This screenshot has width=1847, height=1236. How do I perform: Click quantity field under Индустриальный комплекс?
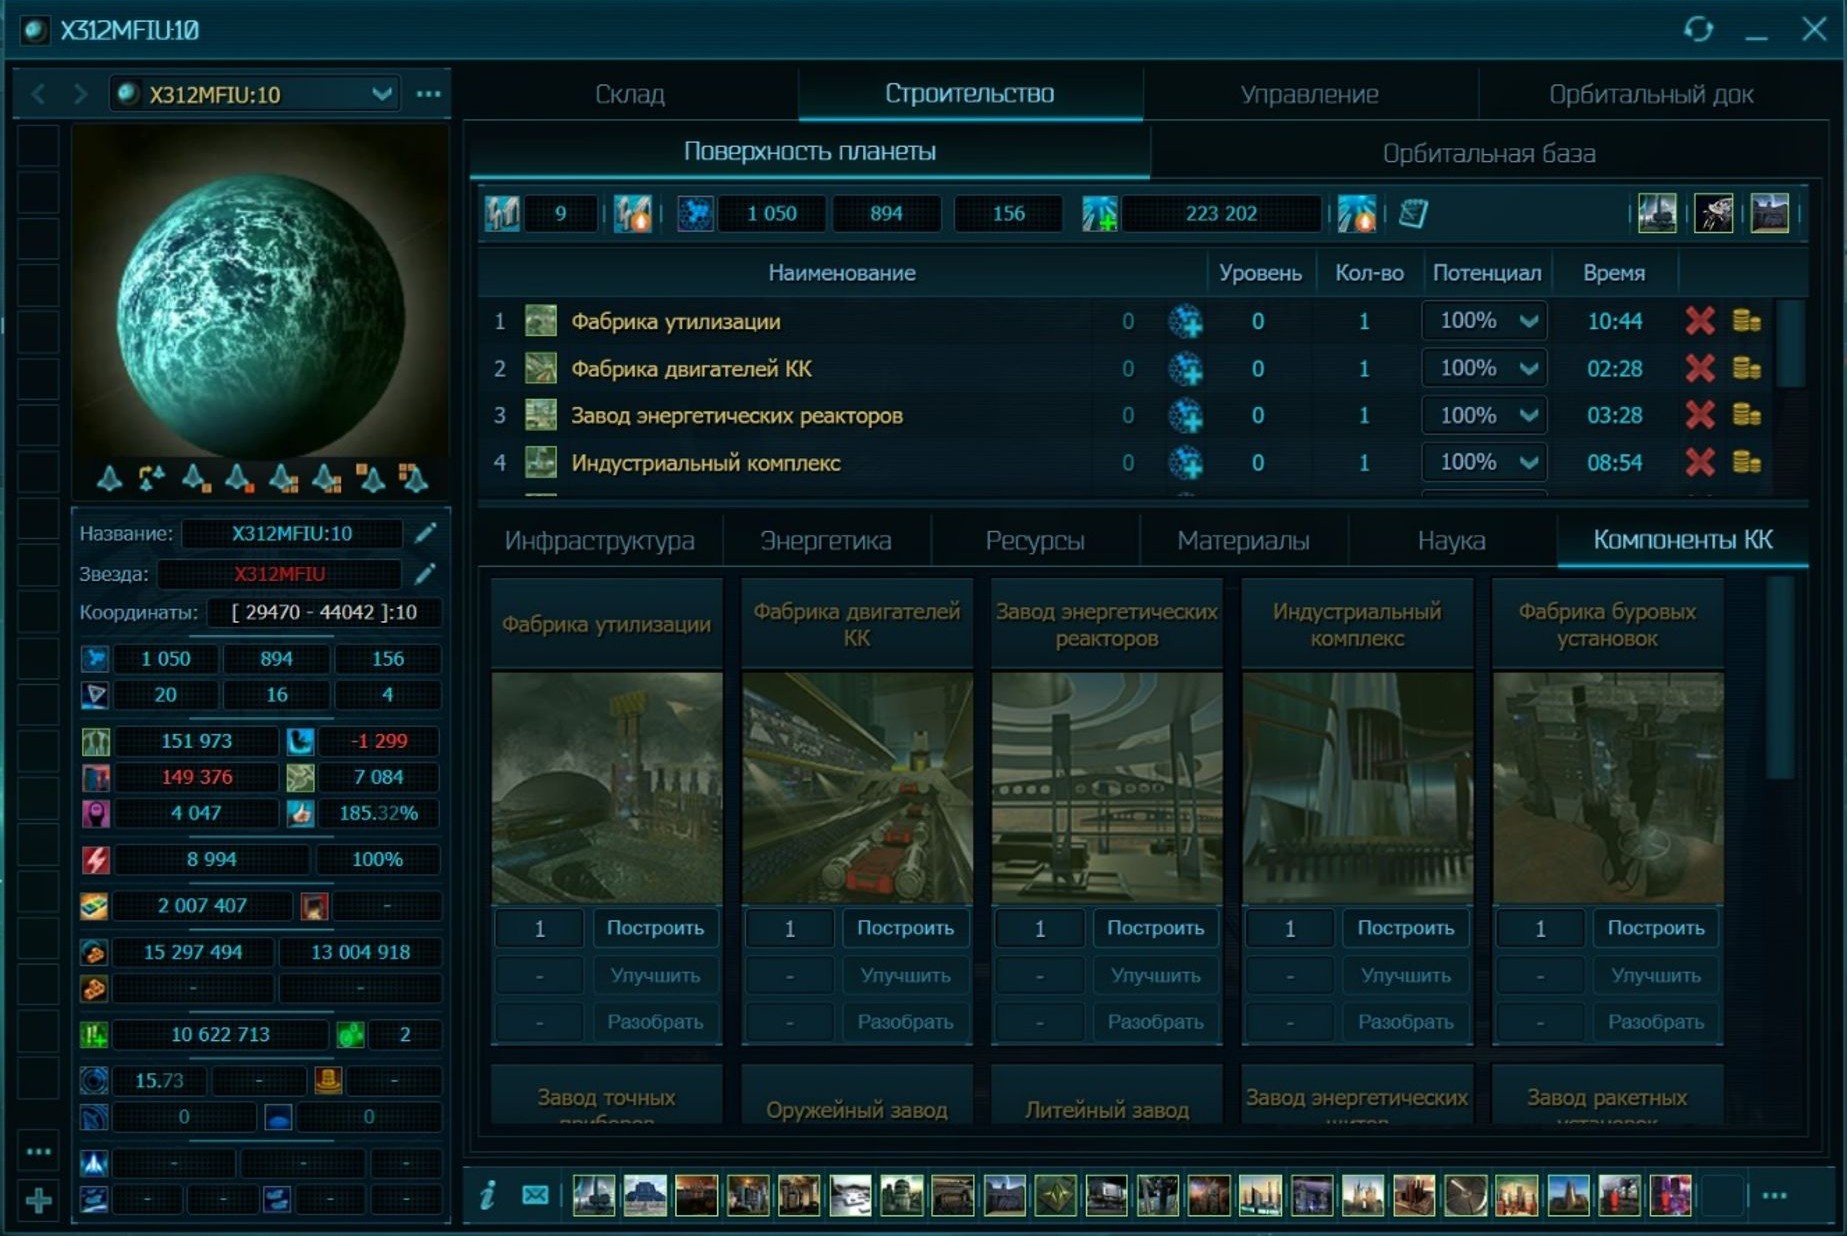click(x=1289, y=928)
